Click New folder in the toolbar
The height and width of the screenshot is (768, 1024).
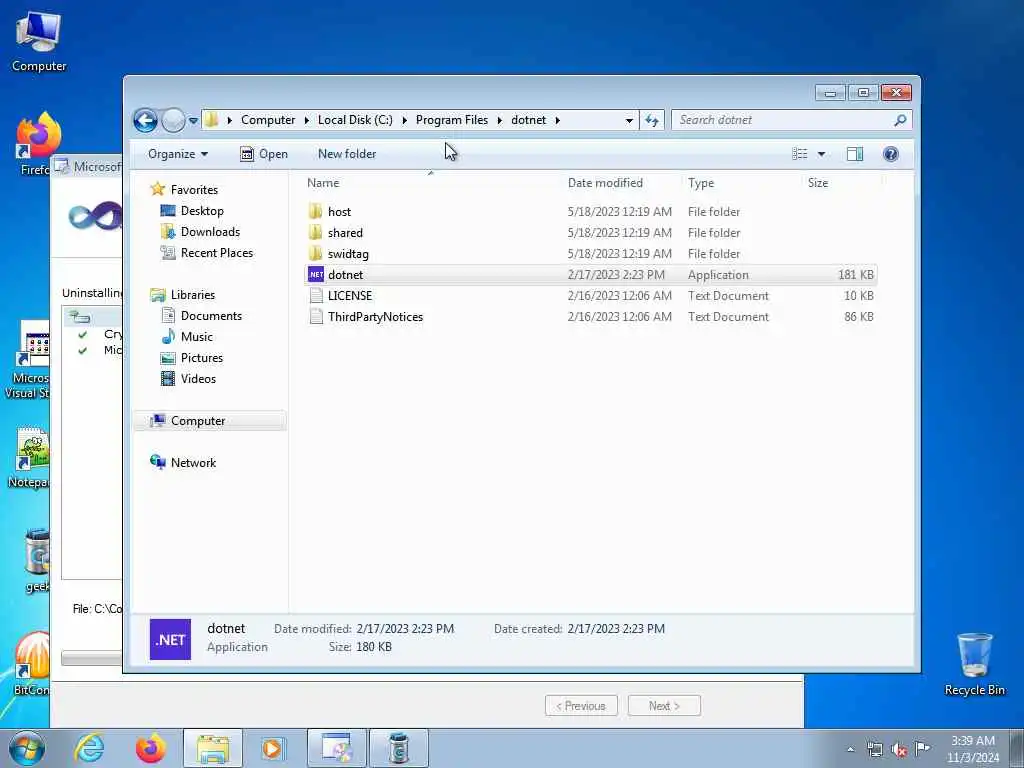point(347,153)
